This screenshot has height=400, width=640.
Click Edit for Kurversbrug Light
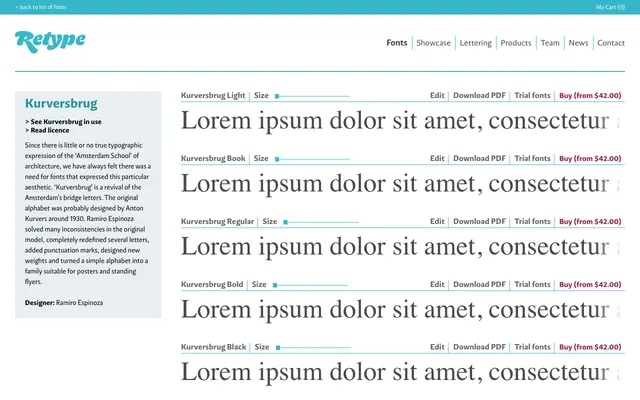point(437,96)
